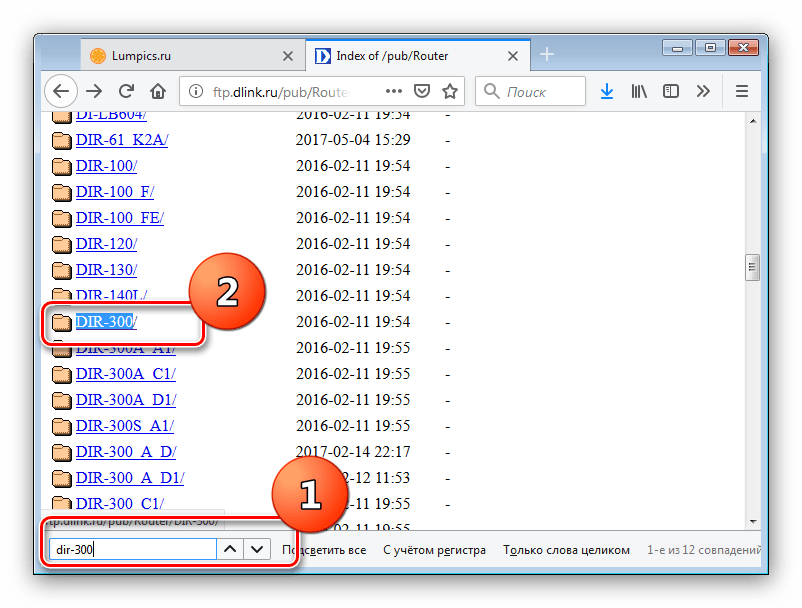Open the DIR-300/ folder link
802x608 pixels.
[106, 321]
